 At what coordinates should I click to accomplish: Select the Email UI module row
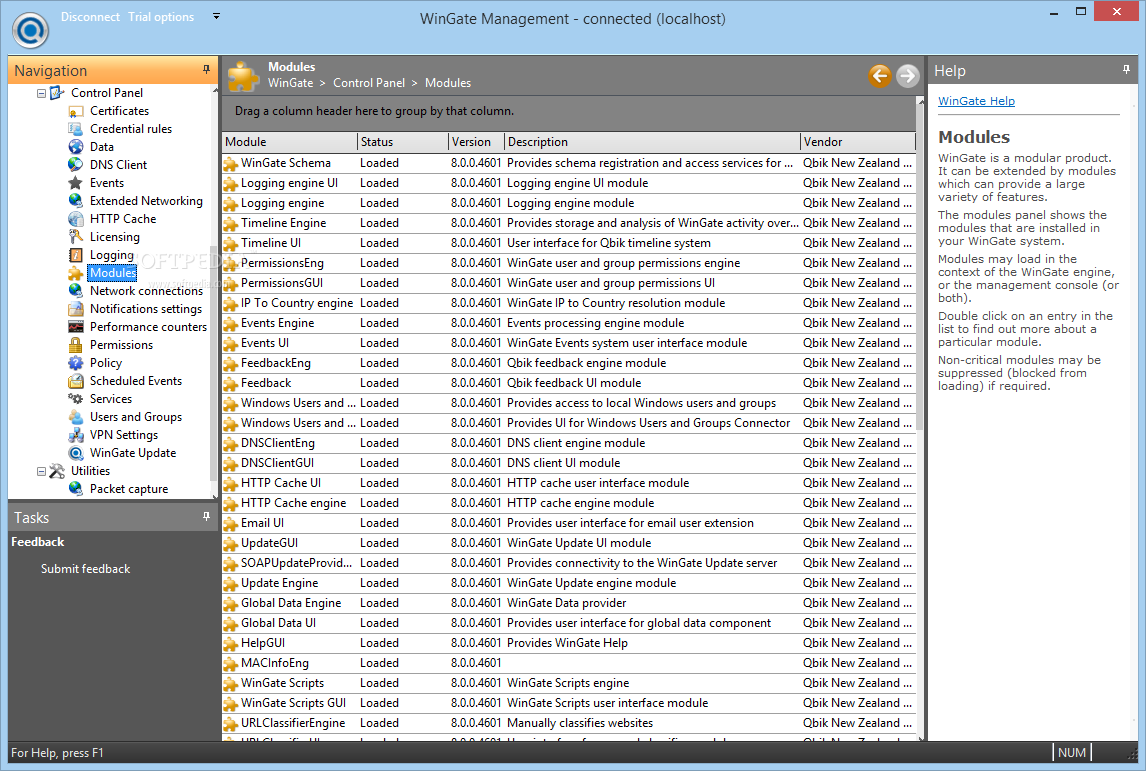[x=569, y=523]
